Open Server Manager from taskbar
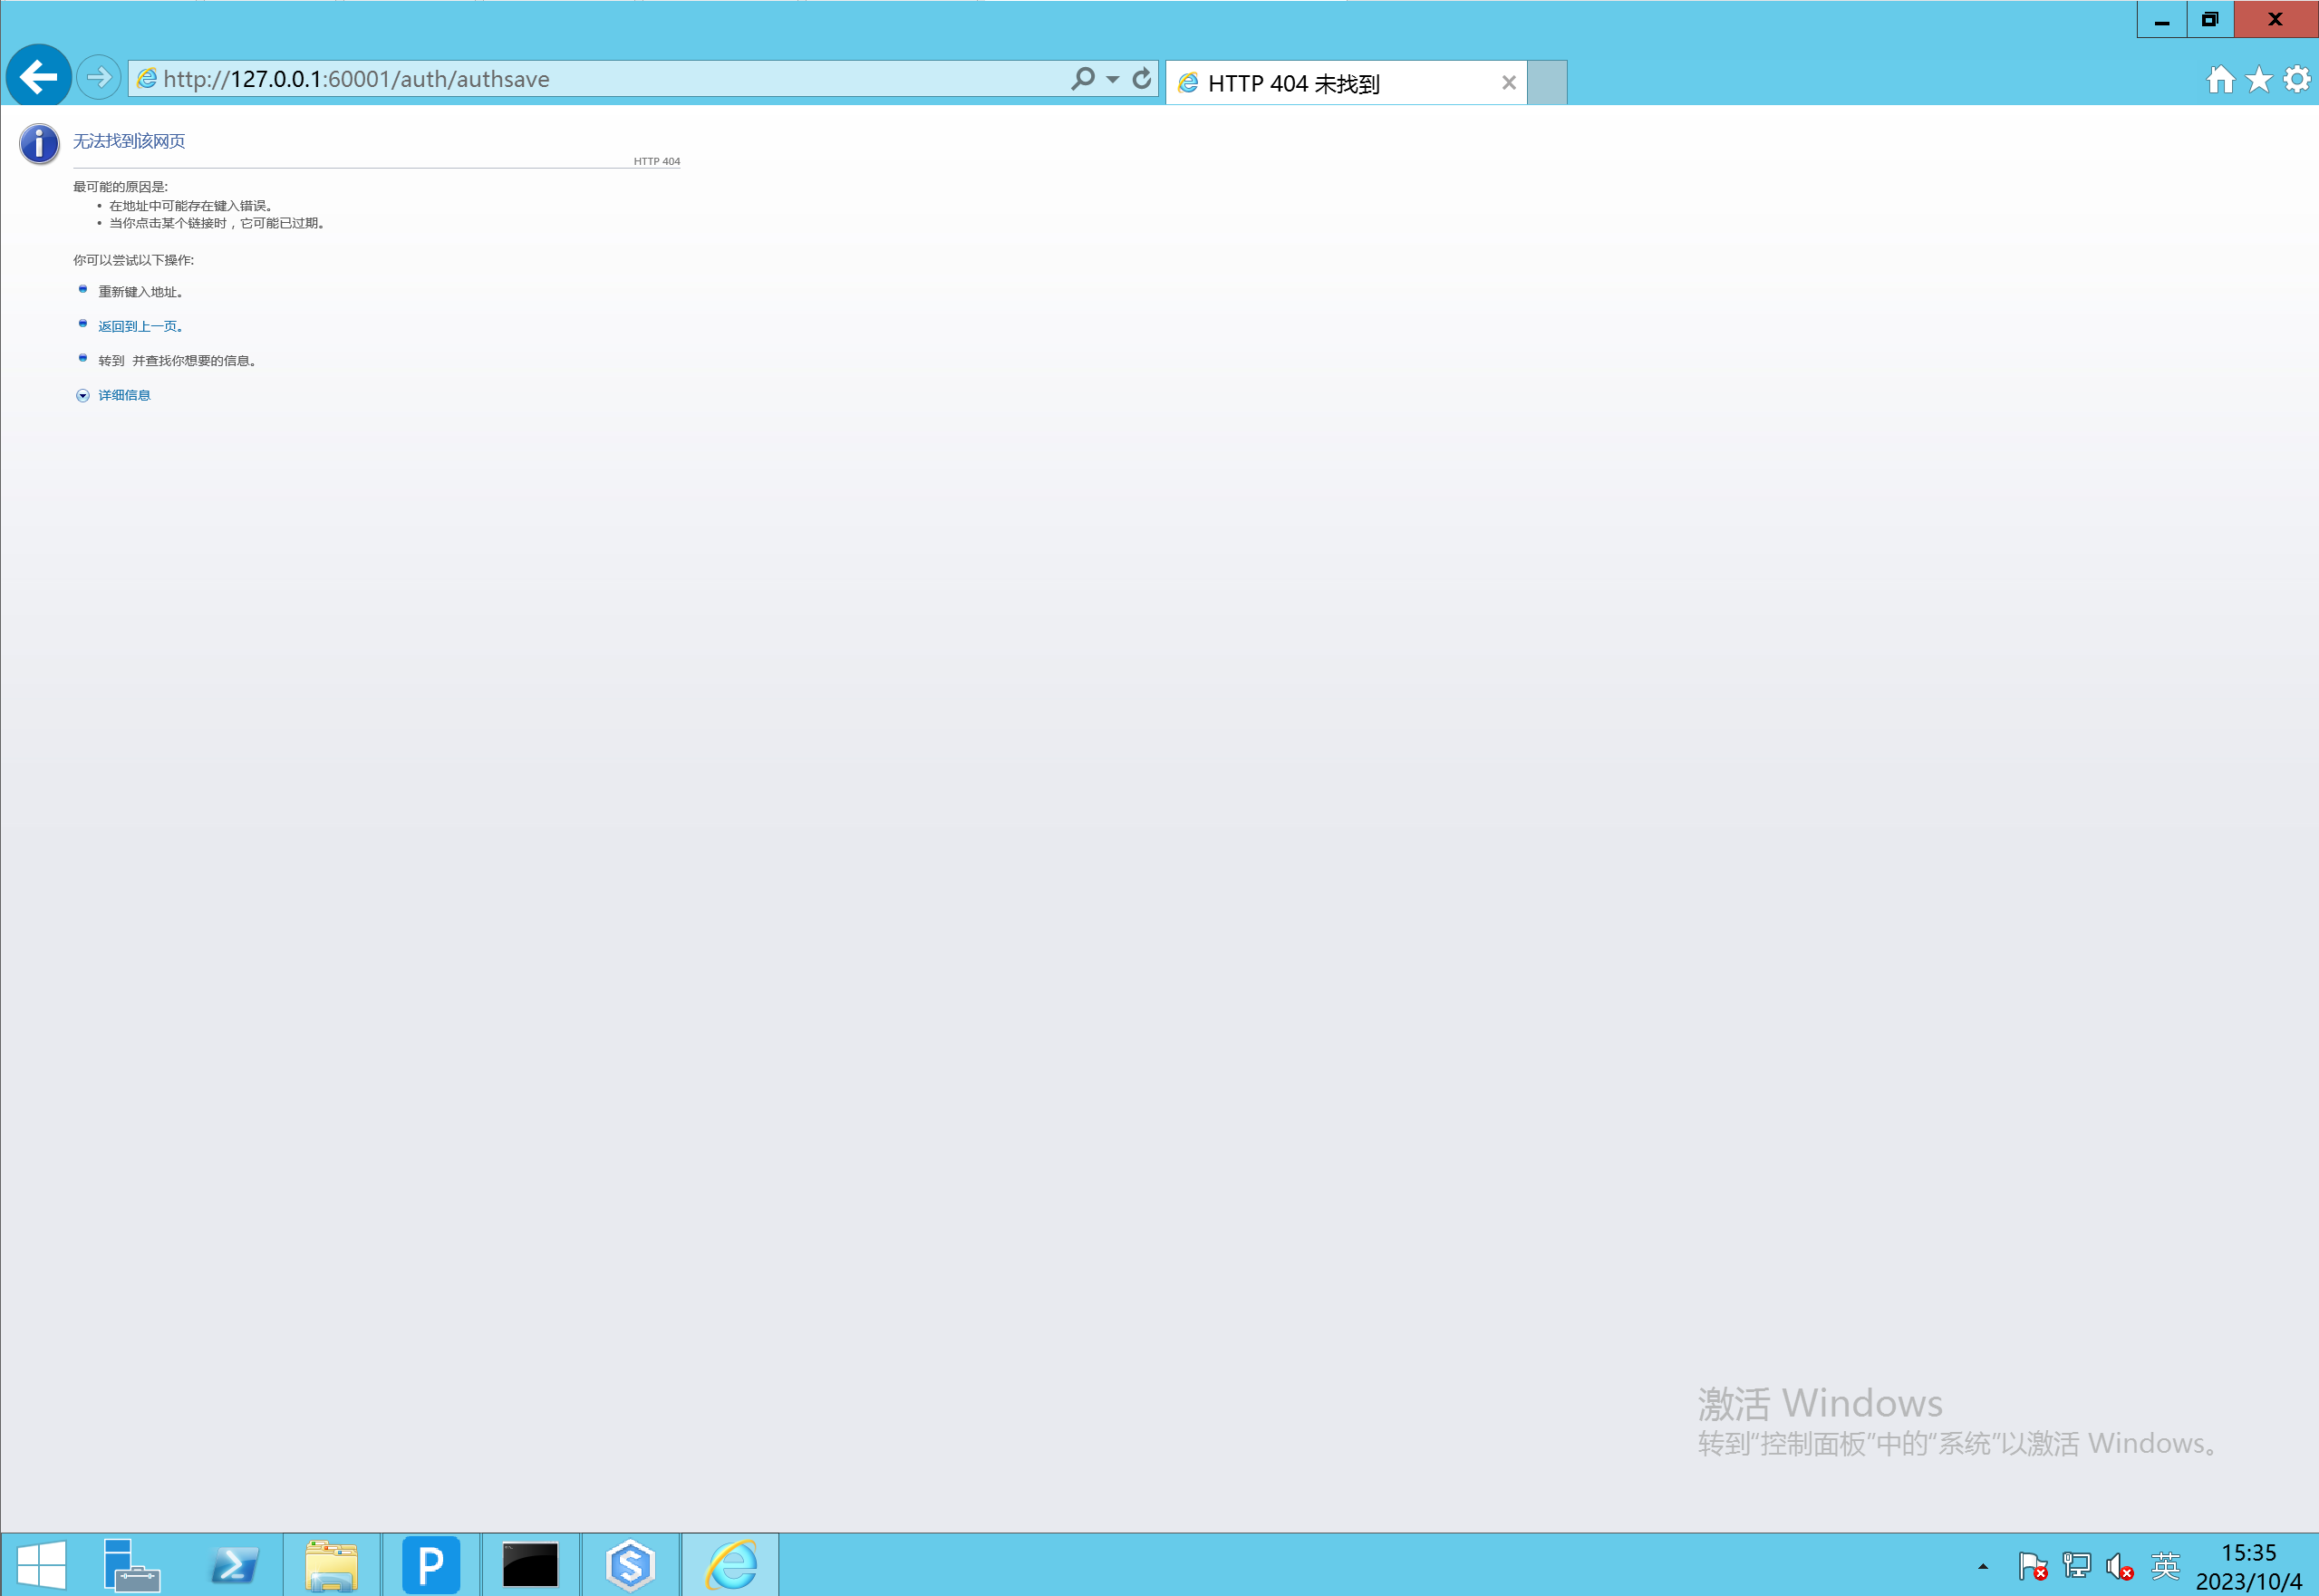The image size is (2319, 1596). tap(131, 1564)
